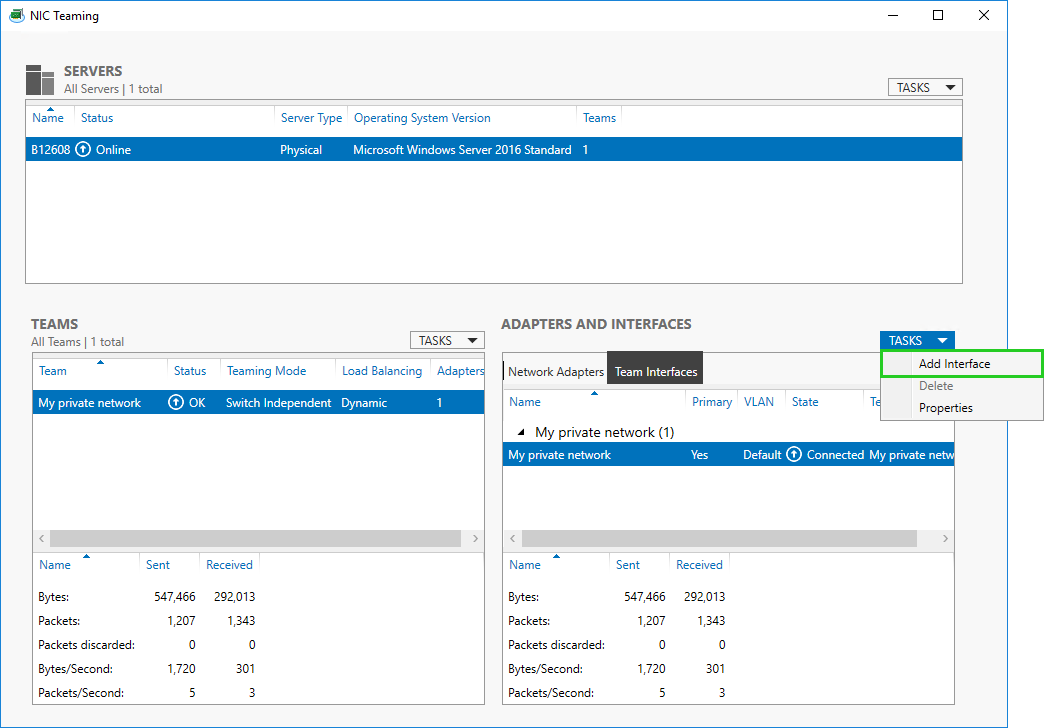Viewport: 1044px width, 728px height.
Task: Click the Online status icon for B12608
Action: tap(83, 150)
